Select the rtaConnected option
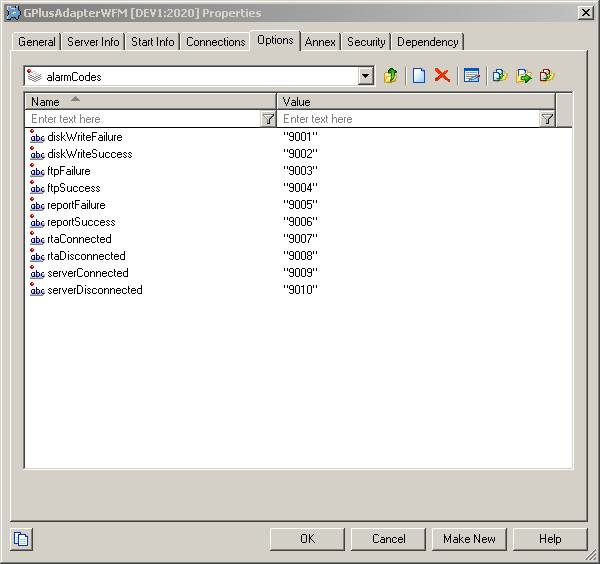 [x=79, y=239]
